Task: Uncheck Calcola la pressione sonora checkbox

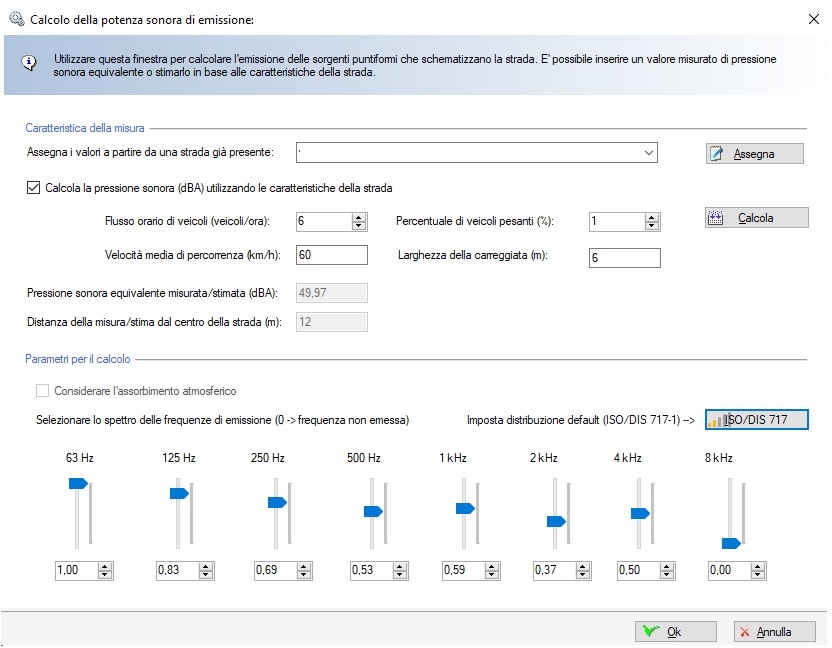Action: 33,188
